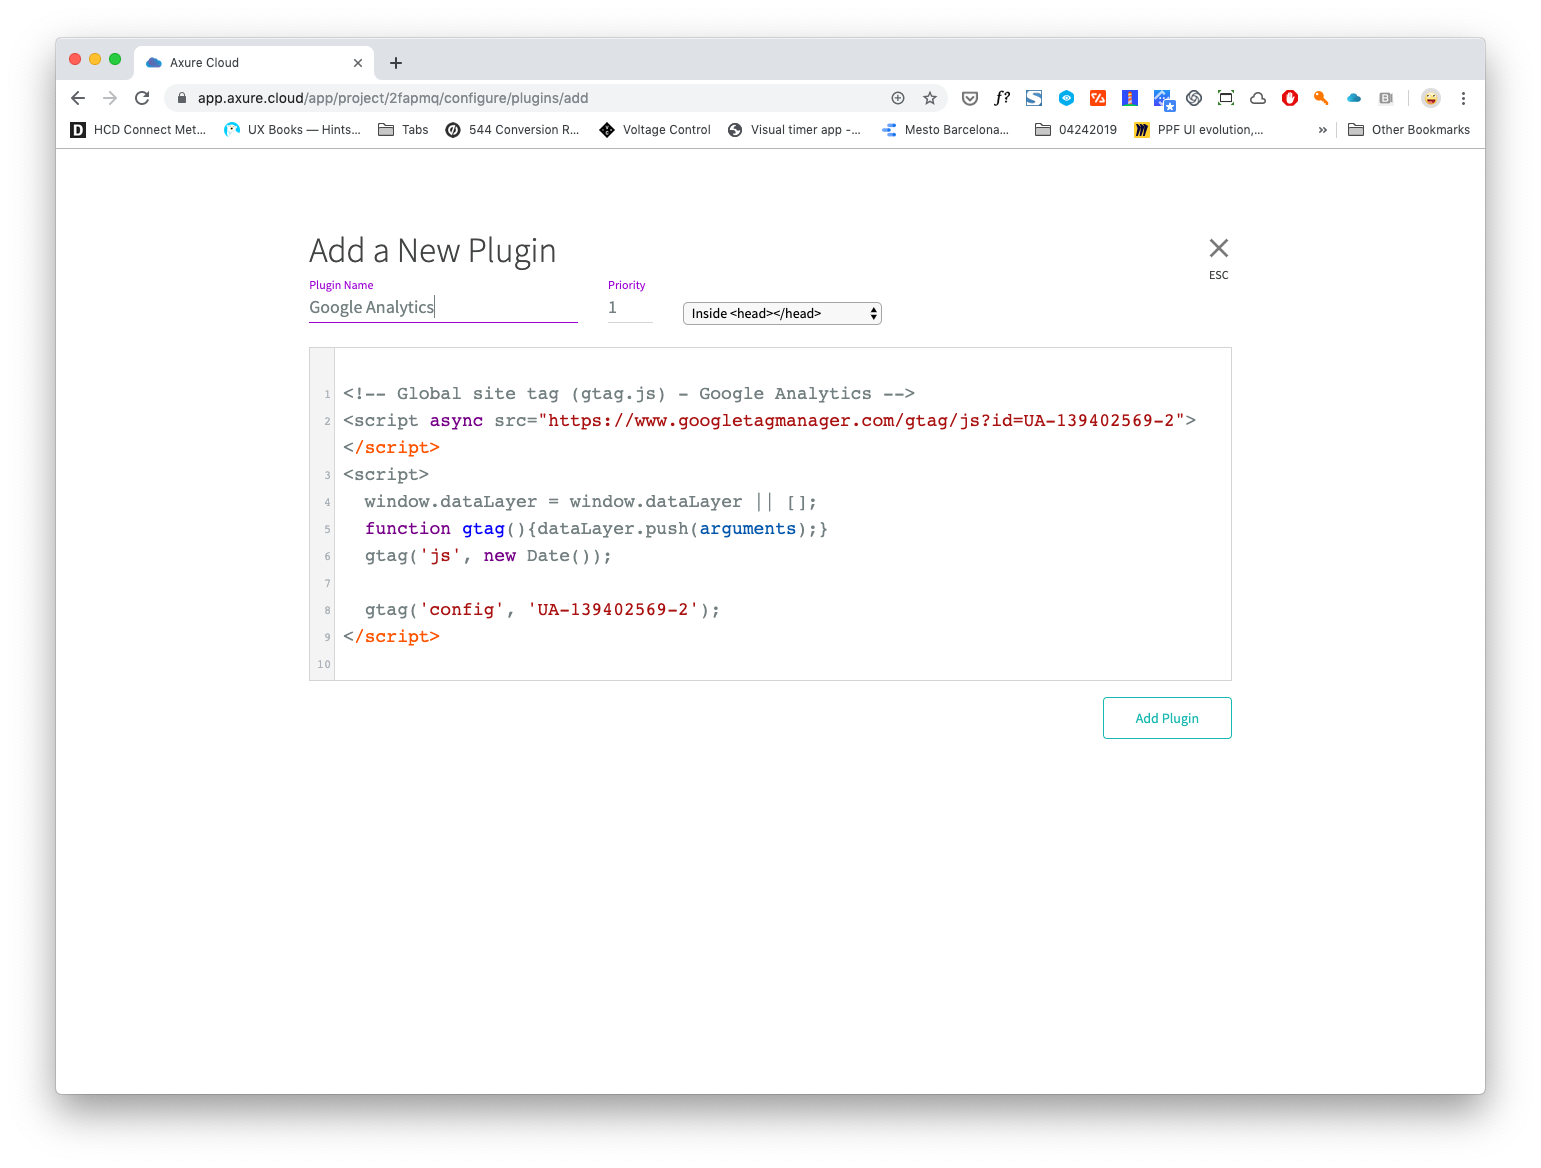Click the gray video camera extension icon
Screen dimensions: 1541x1168
pos(1386,98)
